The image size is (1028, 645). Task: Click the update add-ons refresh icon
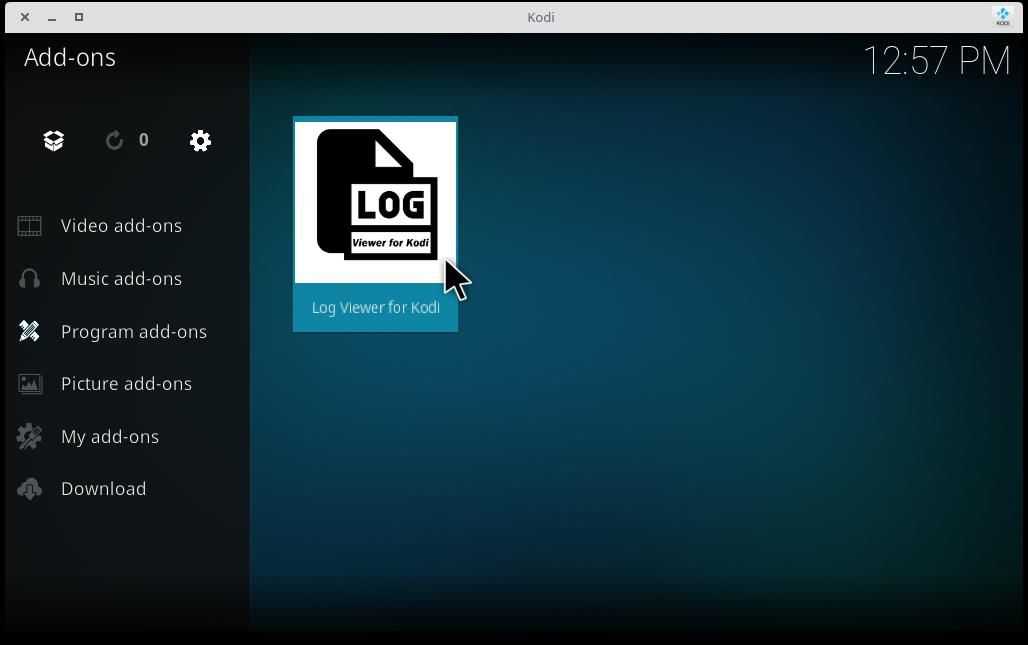pos(113,140)
